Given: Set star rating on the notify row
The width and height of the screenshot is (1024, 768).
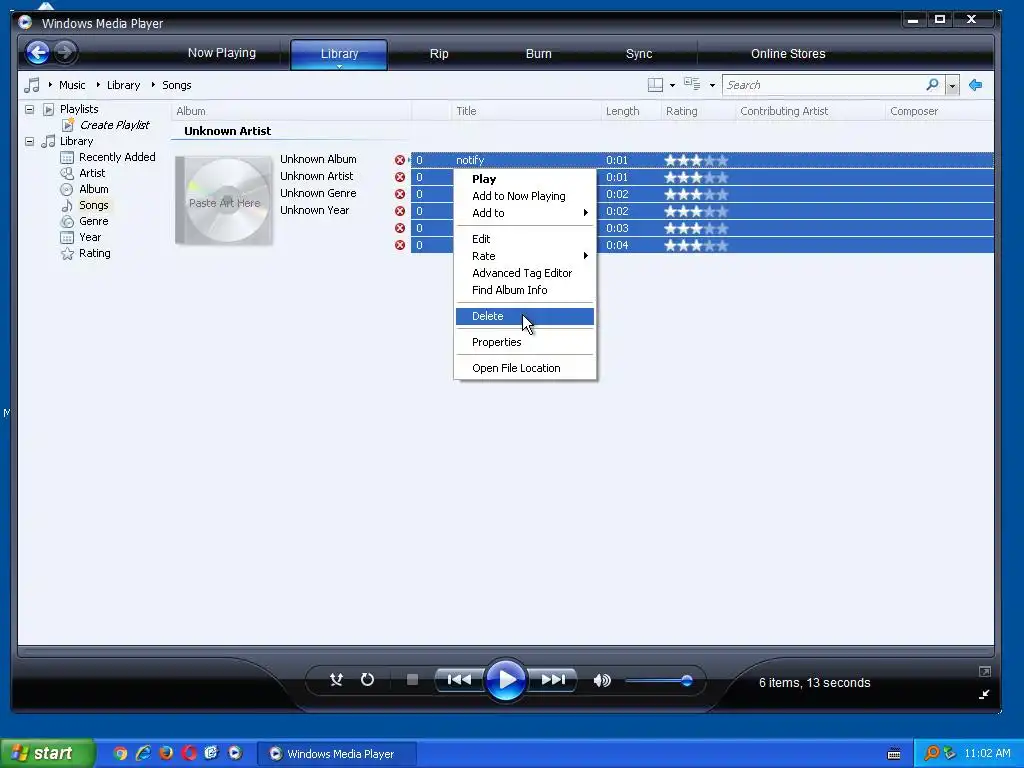Looking at the screenshot, I should pyautogui.click(x=696, y=160).
